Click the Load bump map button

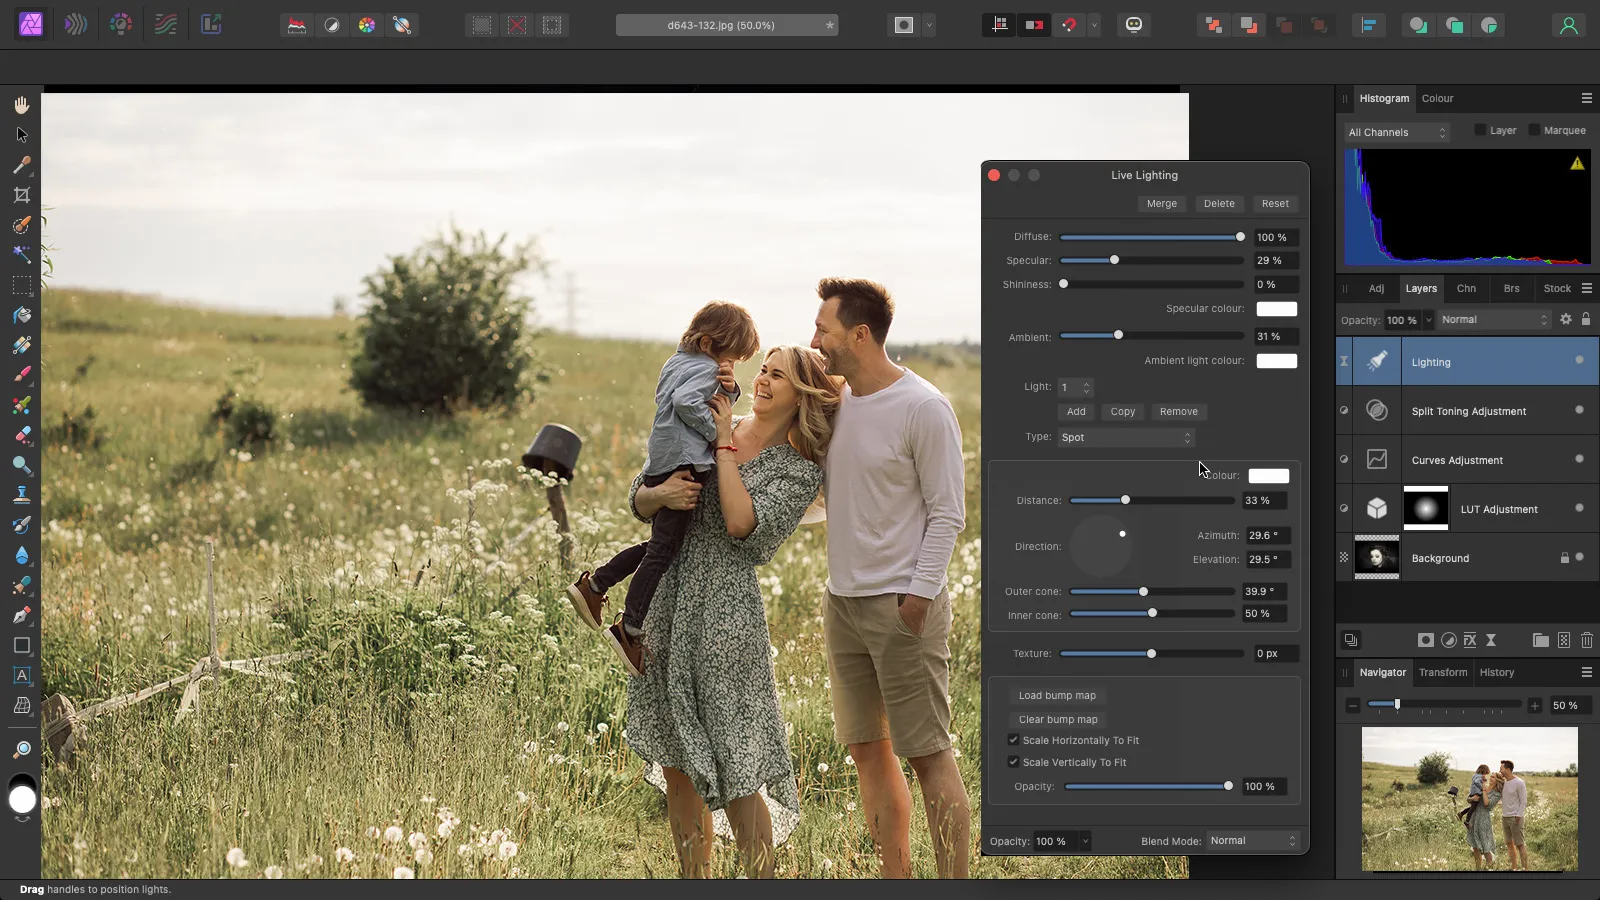pos(1057,696)
